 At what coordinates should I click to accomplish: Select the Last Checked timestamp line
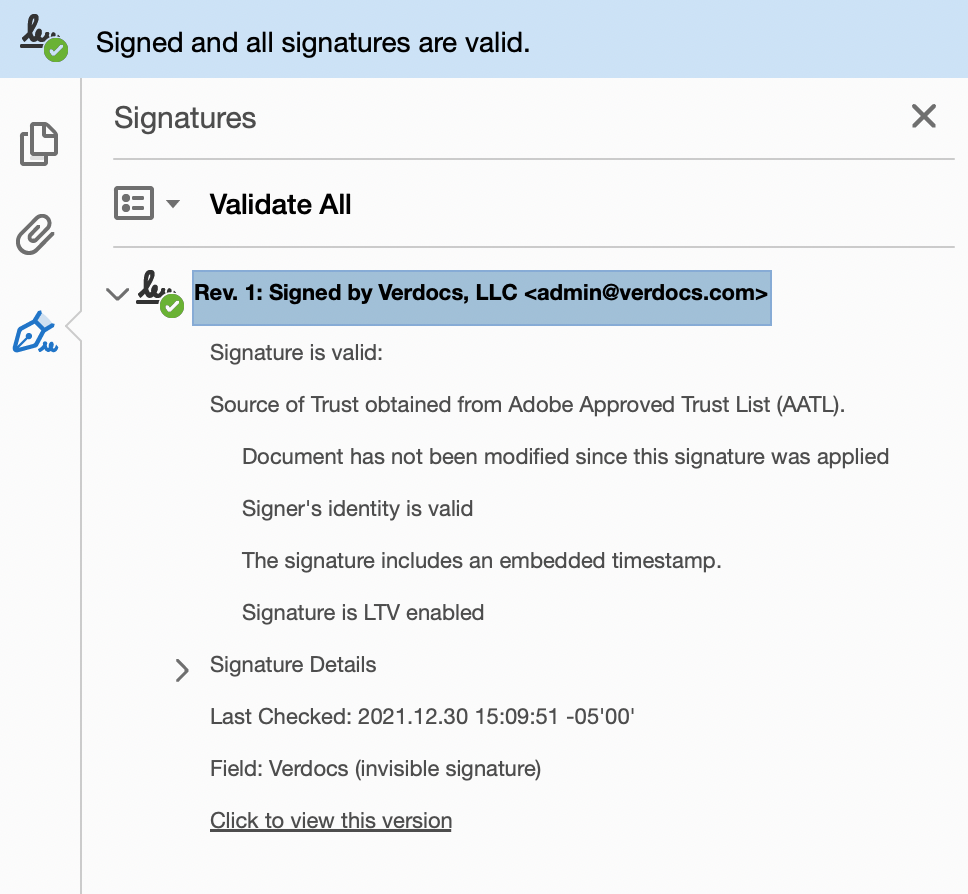pyautogui.click(x=423, y=717)
